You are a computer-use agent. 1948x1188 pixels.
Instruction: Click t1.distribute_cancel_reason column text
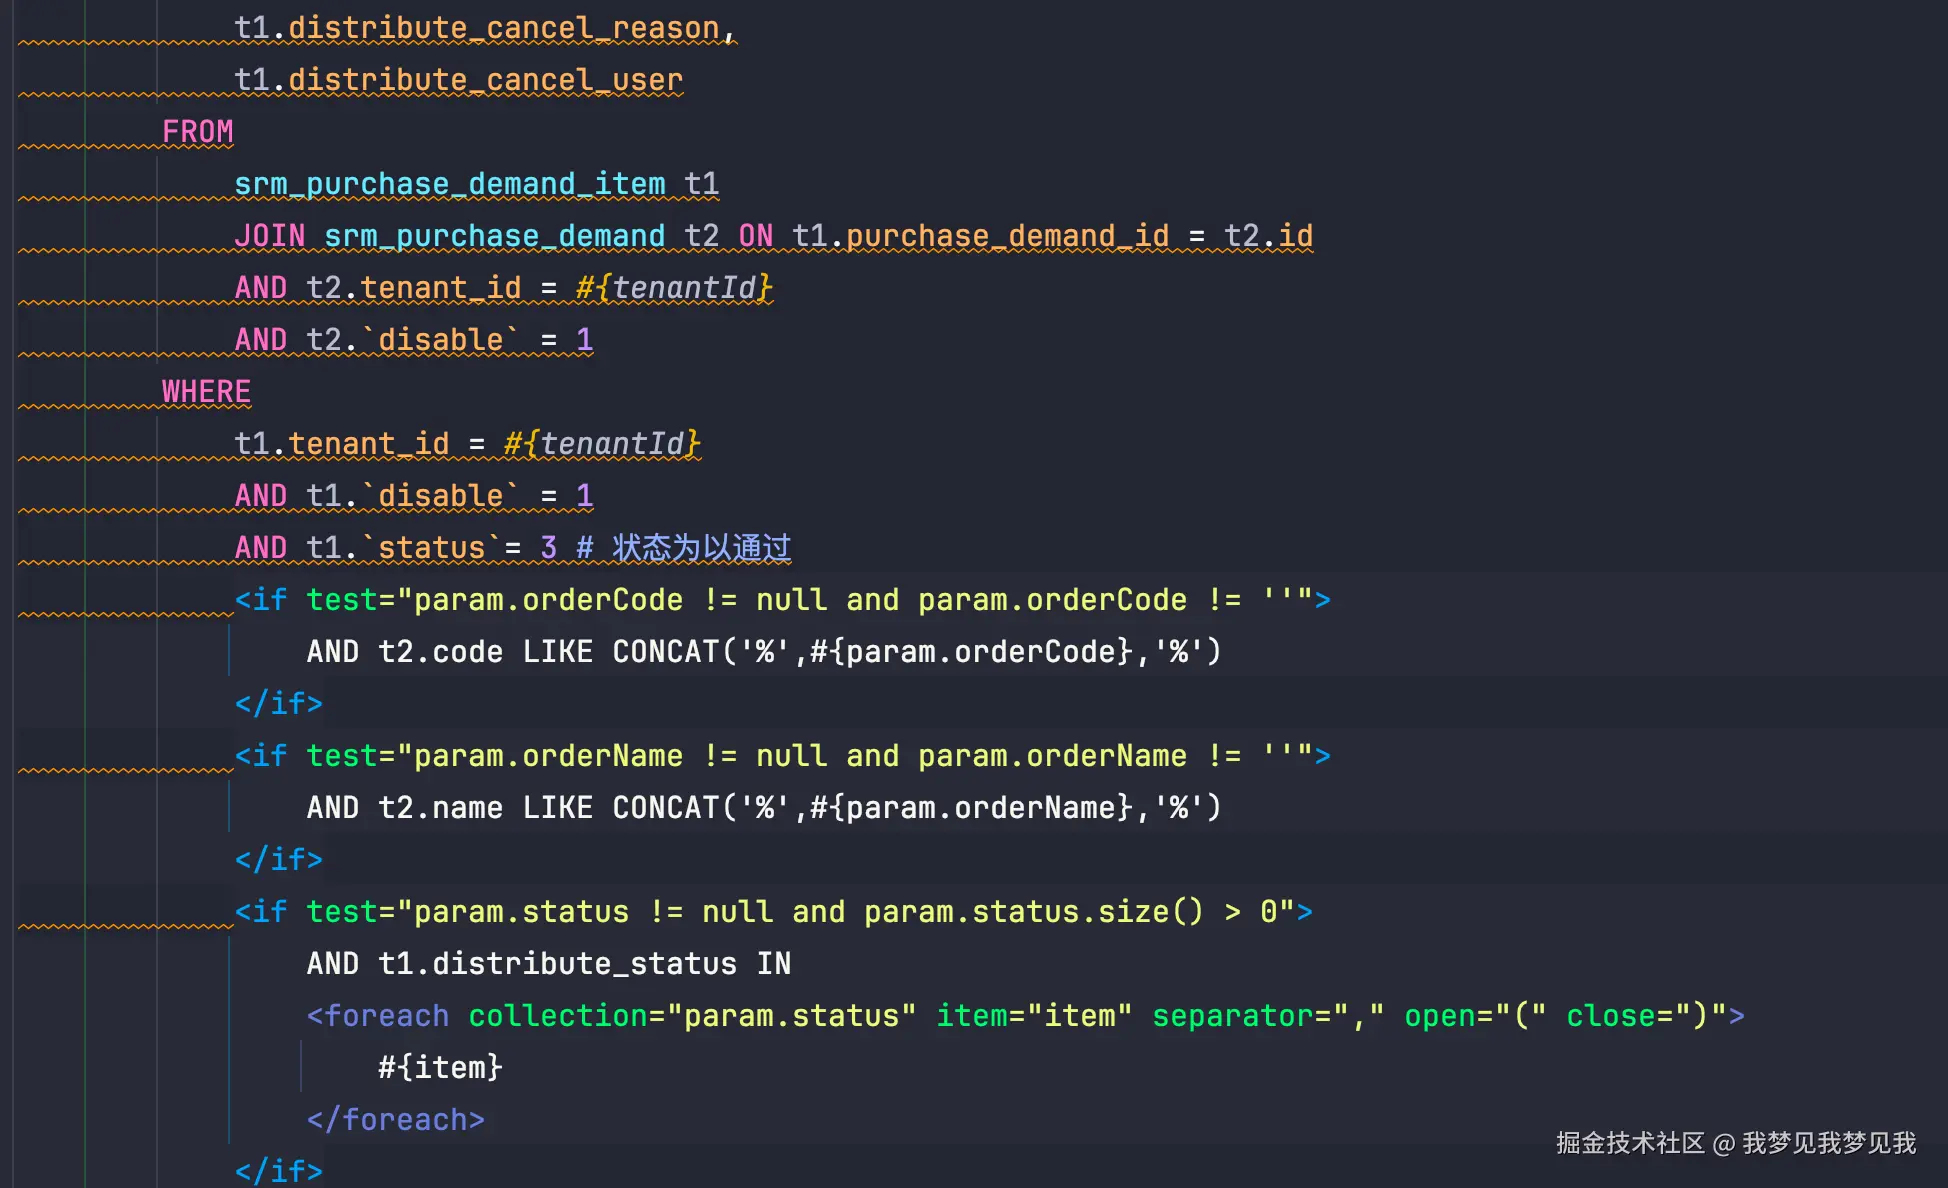click(484, 28)
